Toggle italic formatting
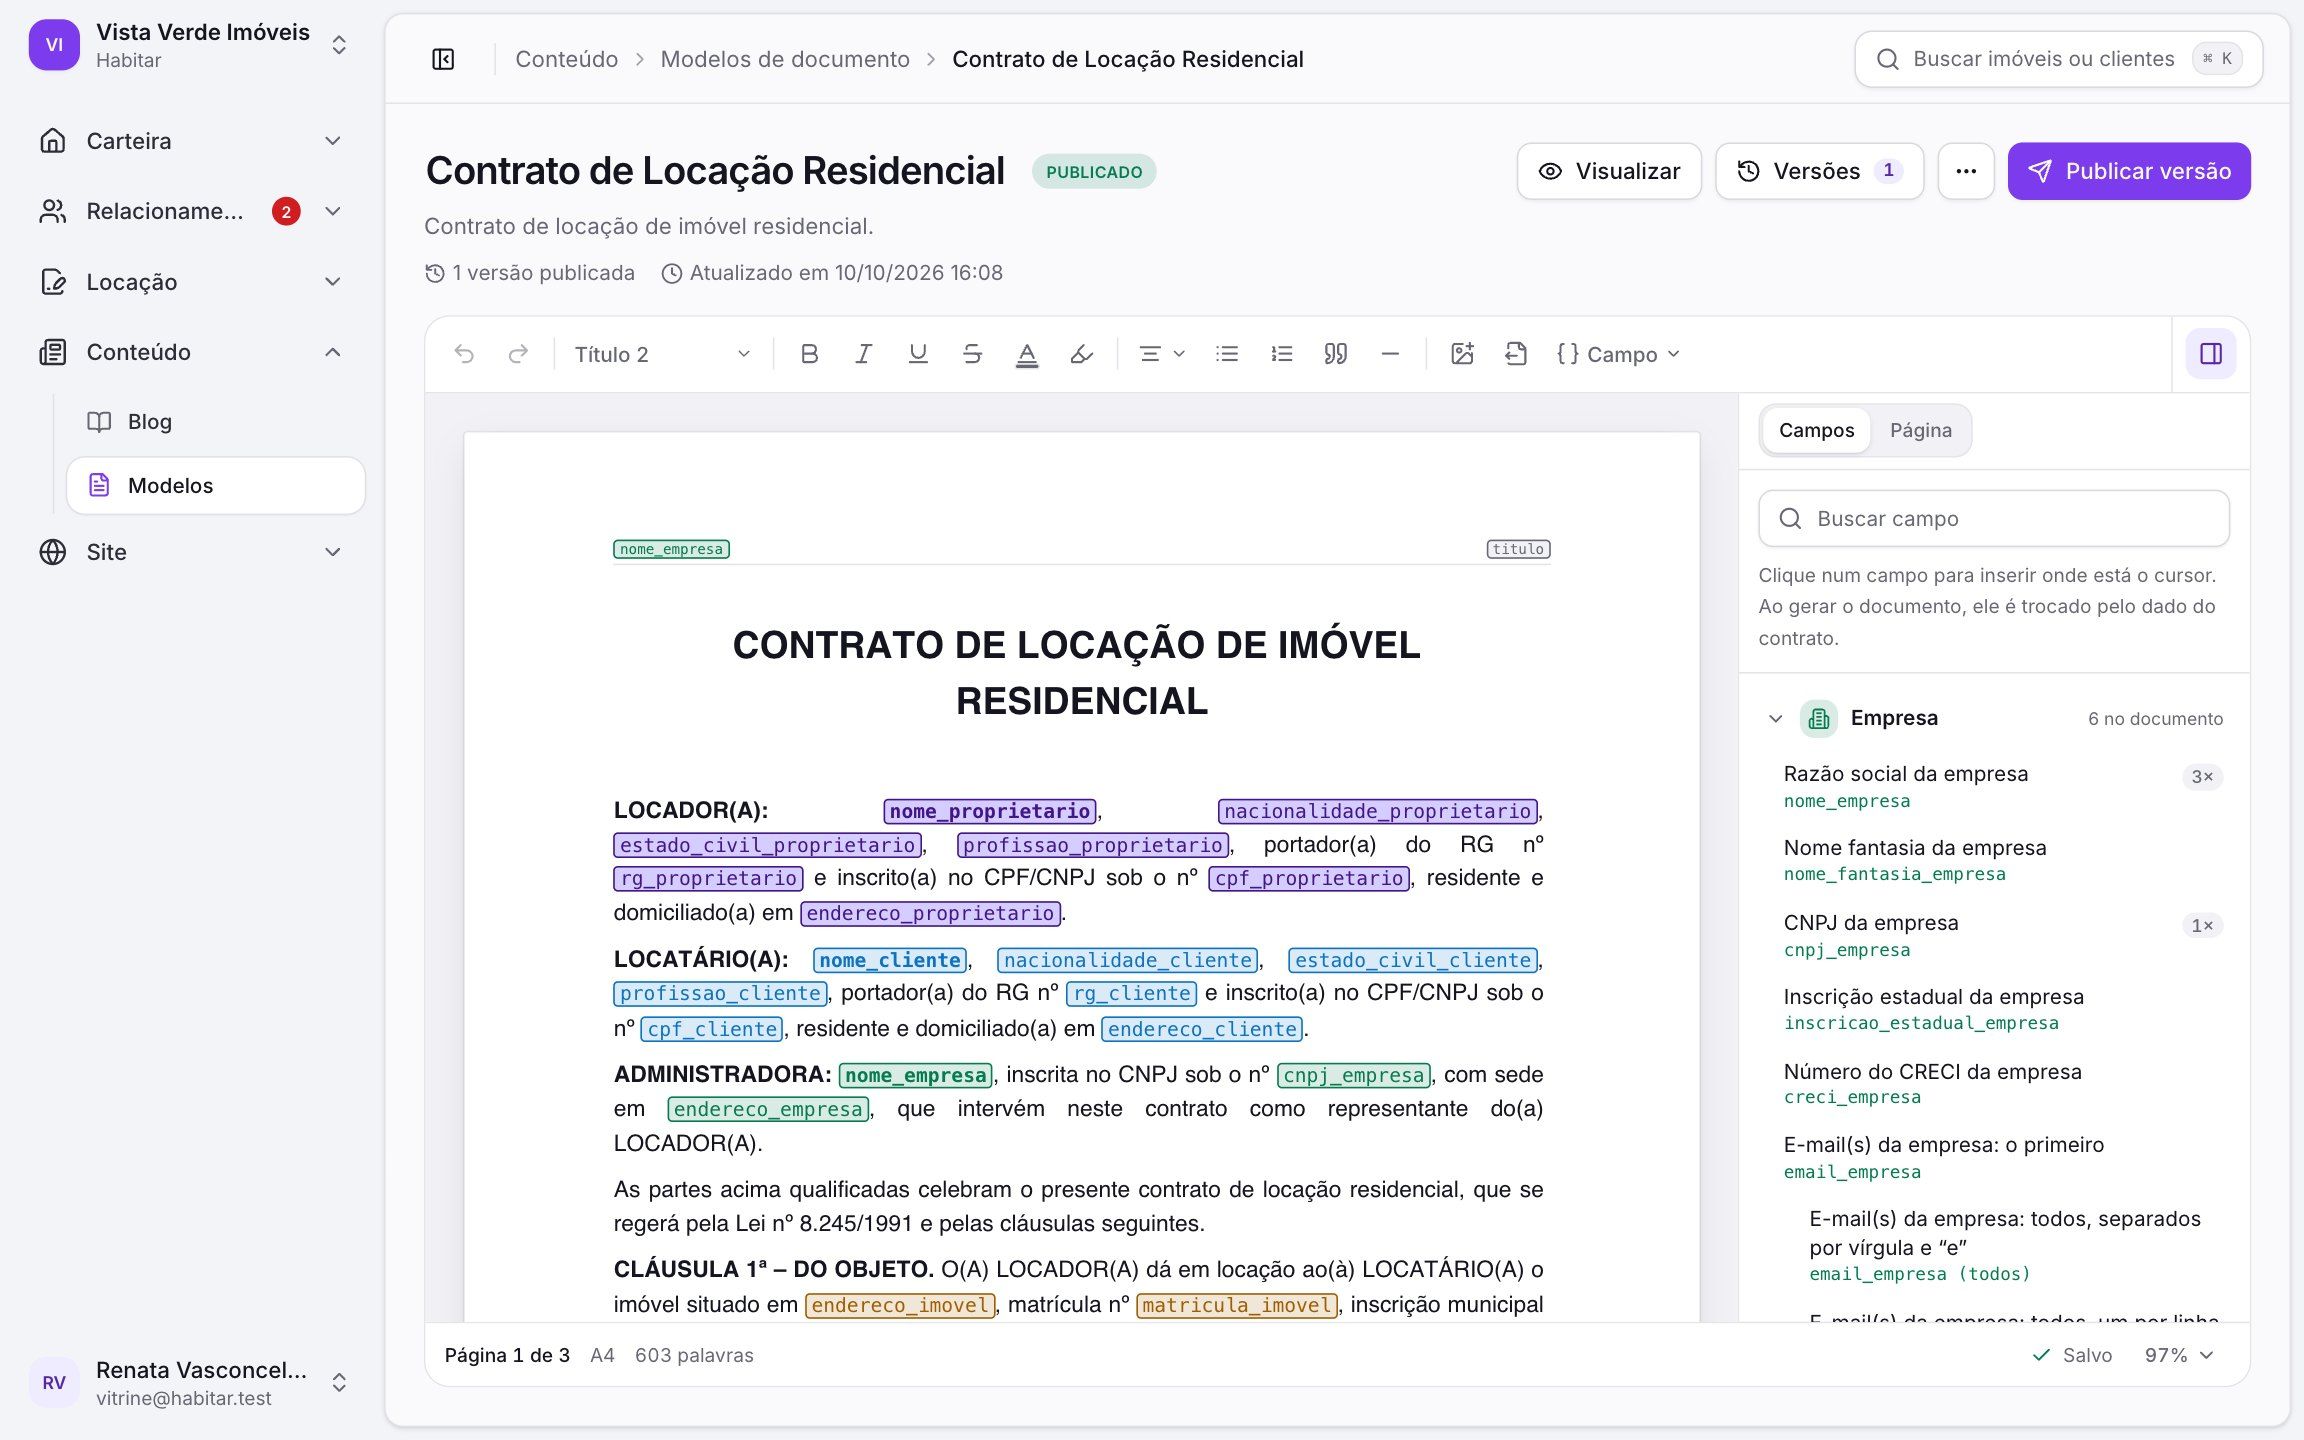Viewport: 2304px width, 1440px height. [x=864, y=354]
